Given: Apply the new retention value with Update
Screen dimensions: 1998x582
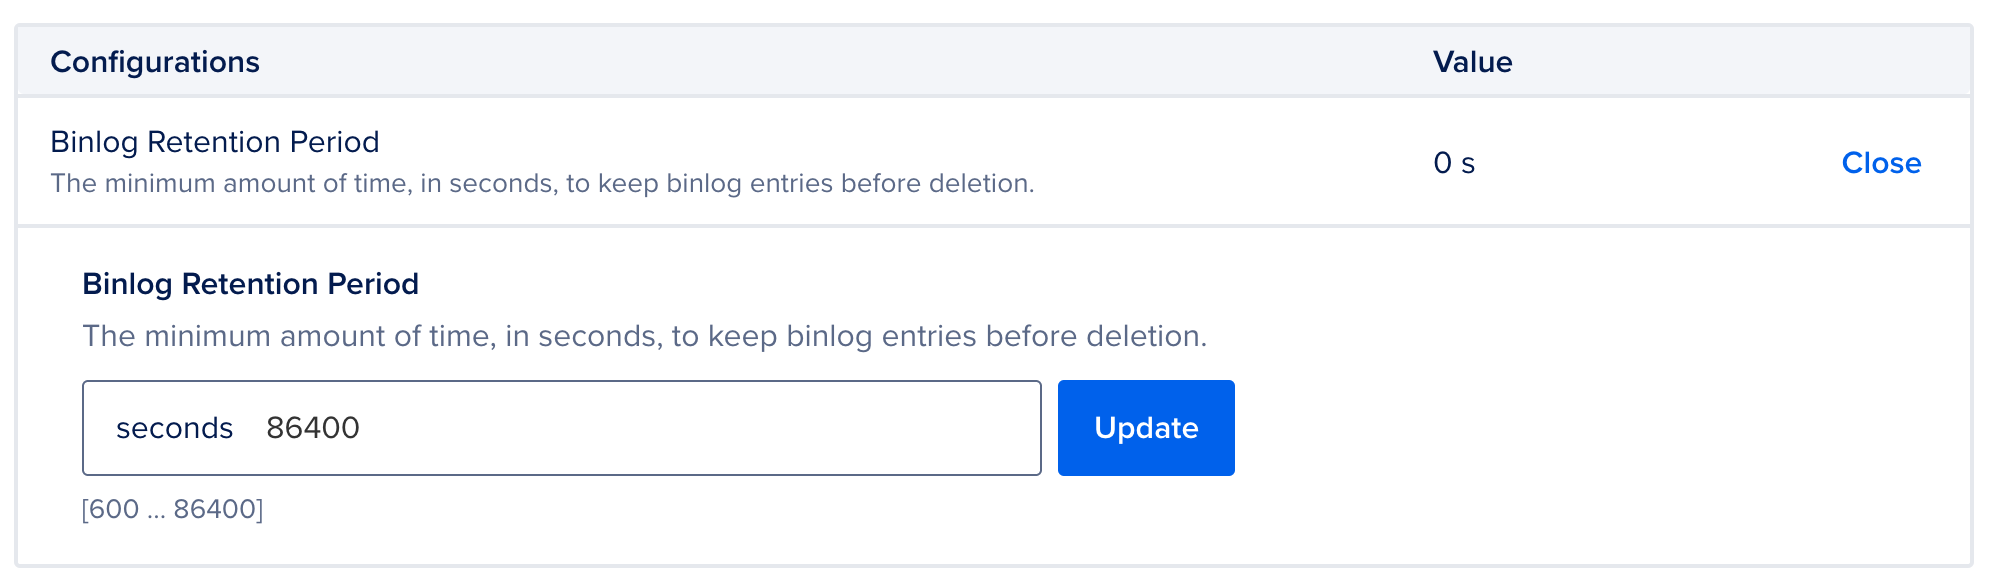Looking at the screenshot, I should point(1144,427).
